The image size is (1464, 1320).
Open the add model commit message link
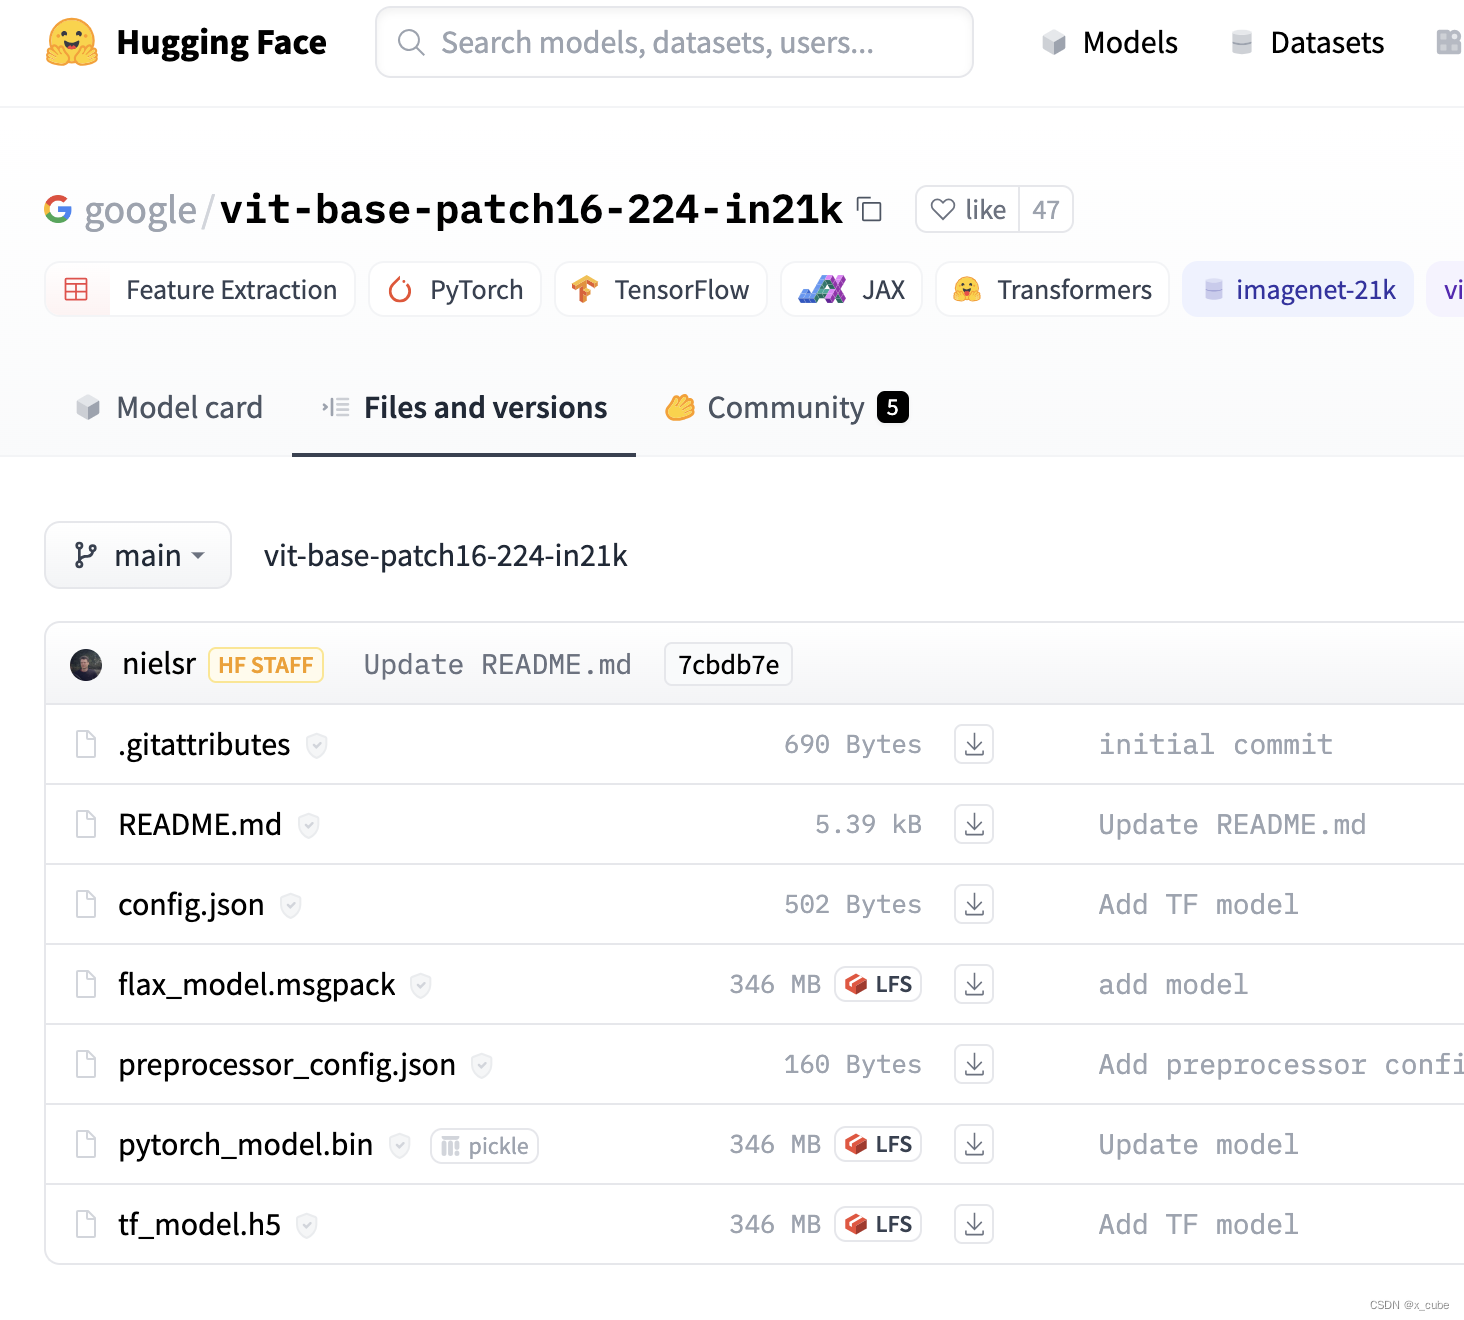(x=1173, y=984)
